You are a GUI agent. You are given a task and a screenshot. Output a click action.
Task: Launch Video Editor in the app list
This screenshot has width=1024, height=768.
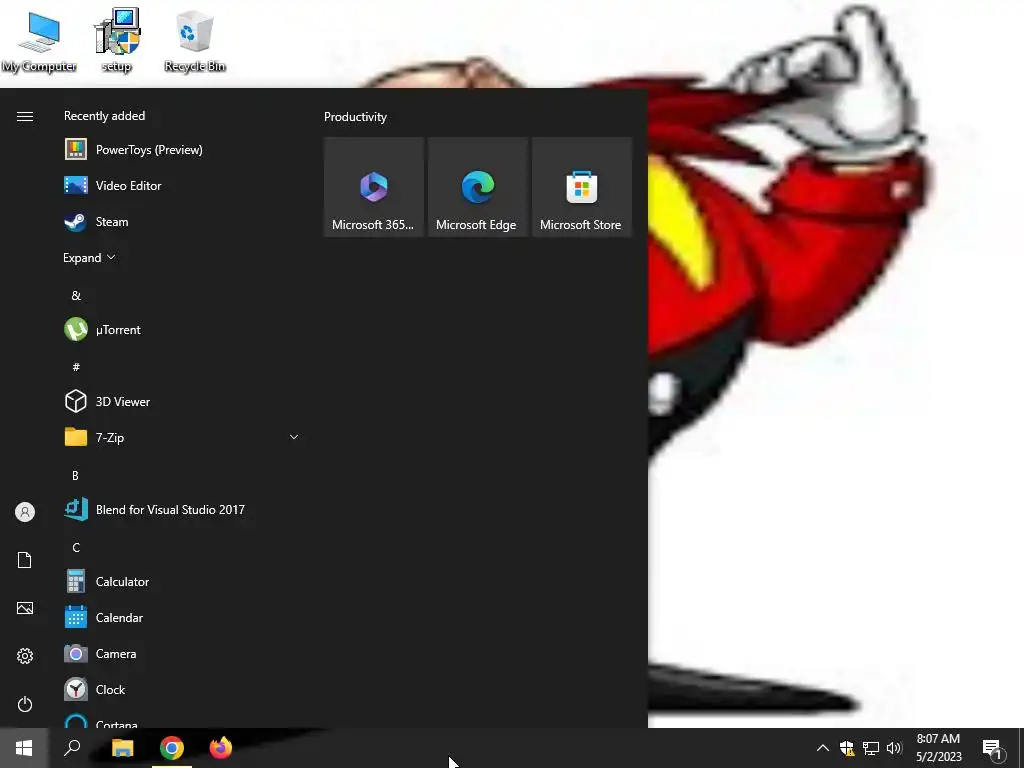(x=183, y=185)
